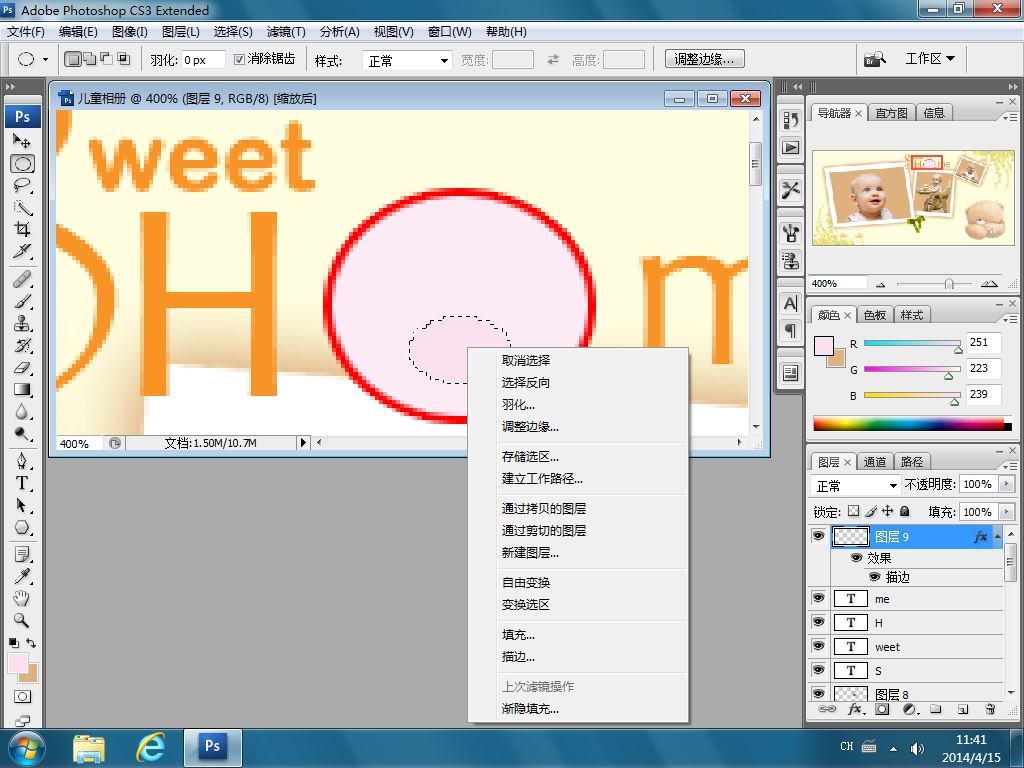Toggle lock transparent pixels icon
The height and width of the screenshot is (768, 1024).
click(x=854, y=511)
